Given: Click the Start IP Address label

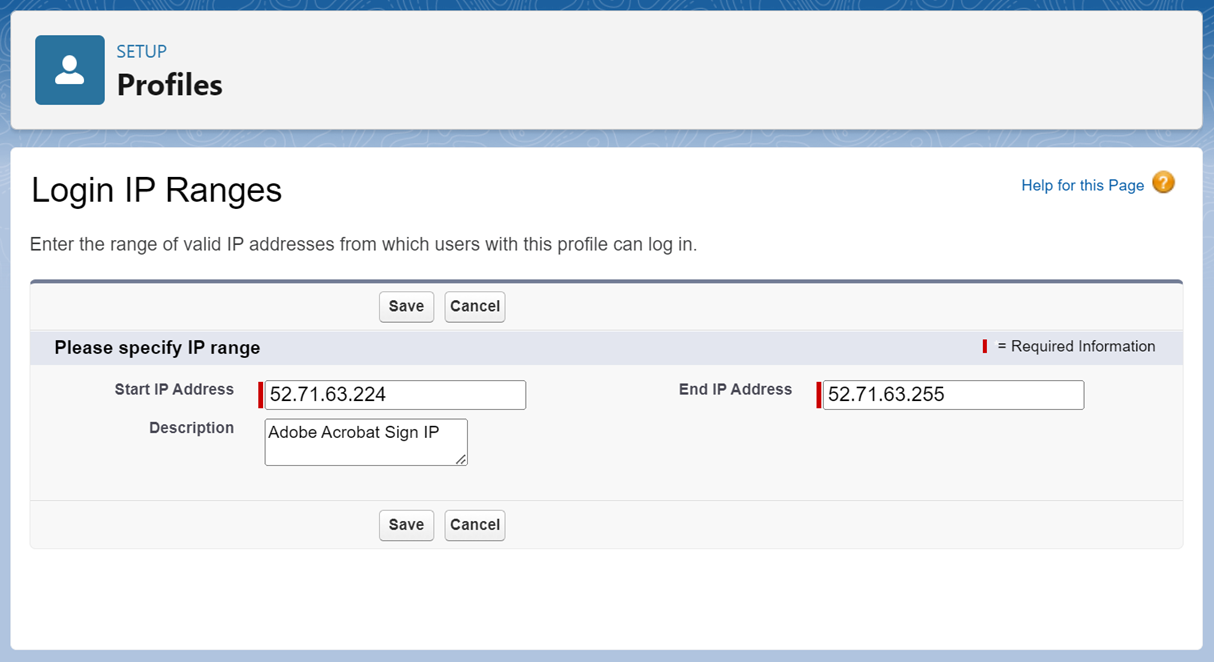Looking at the screenshot, I should 174,389.
